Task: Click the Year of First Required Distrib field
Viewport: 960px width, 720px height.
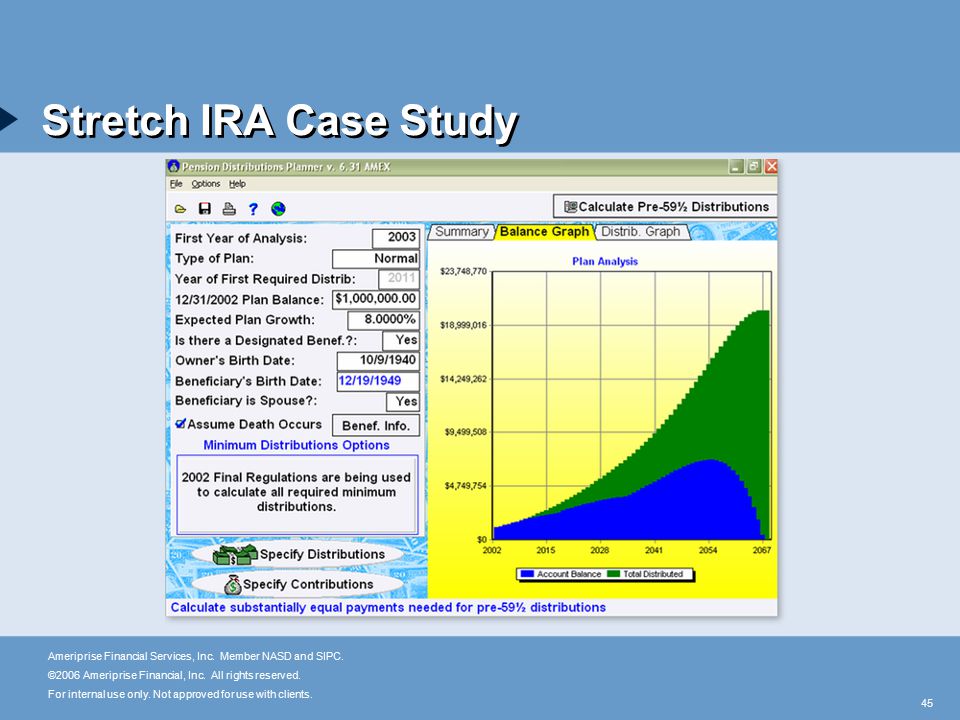Action: point(399,279)
